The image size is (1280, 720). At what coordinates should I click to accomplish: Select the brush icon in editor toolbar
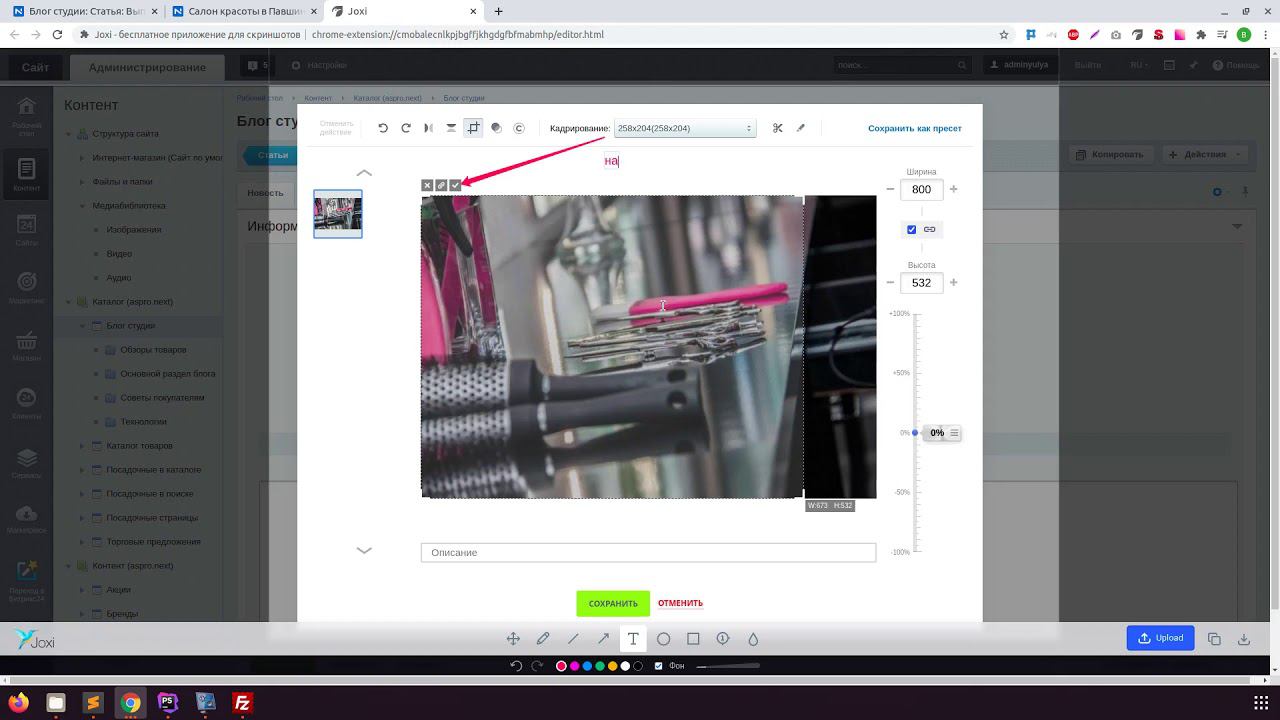coord(800,128)
